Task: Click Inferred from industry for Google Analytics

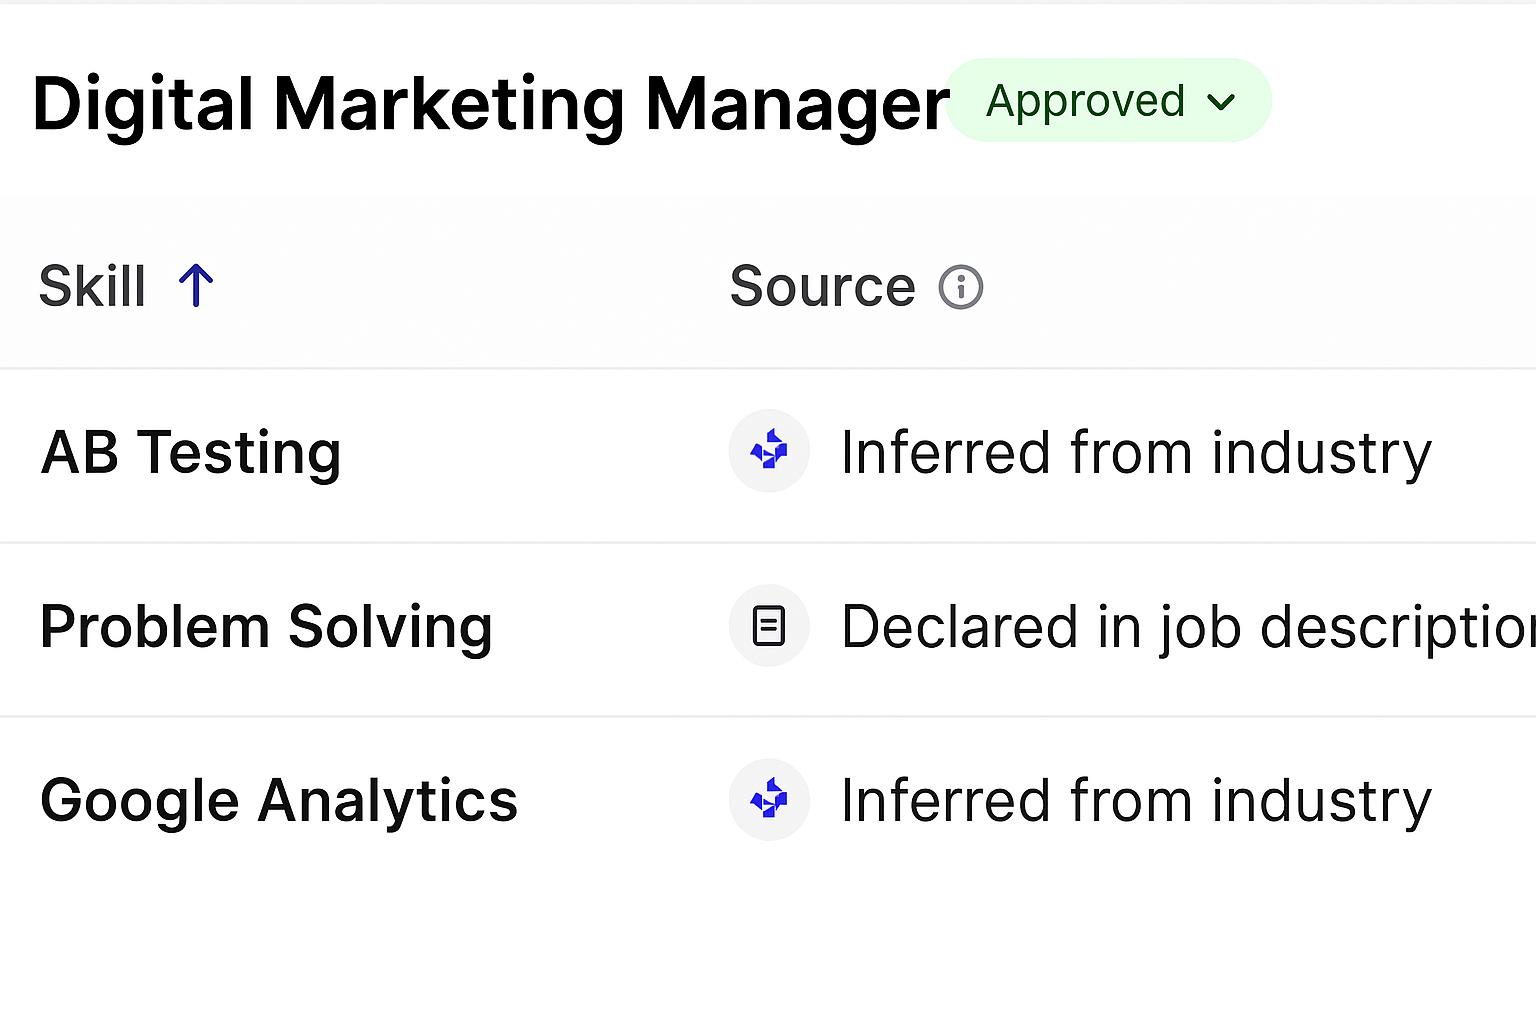Action: click(1136, 802)
